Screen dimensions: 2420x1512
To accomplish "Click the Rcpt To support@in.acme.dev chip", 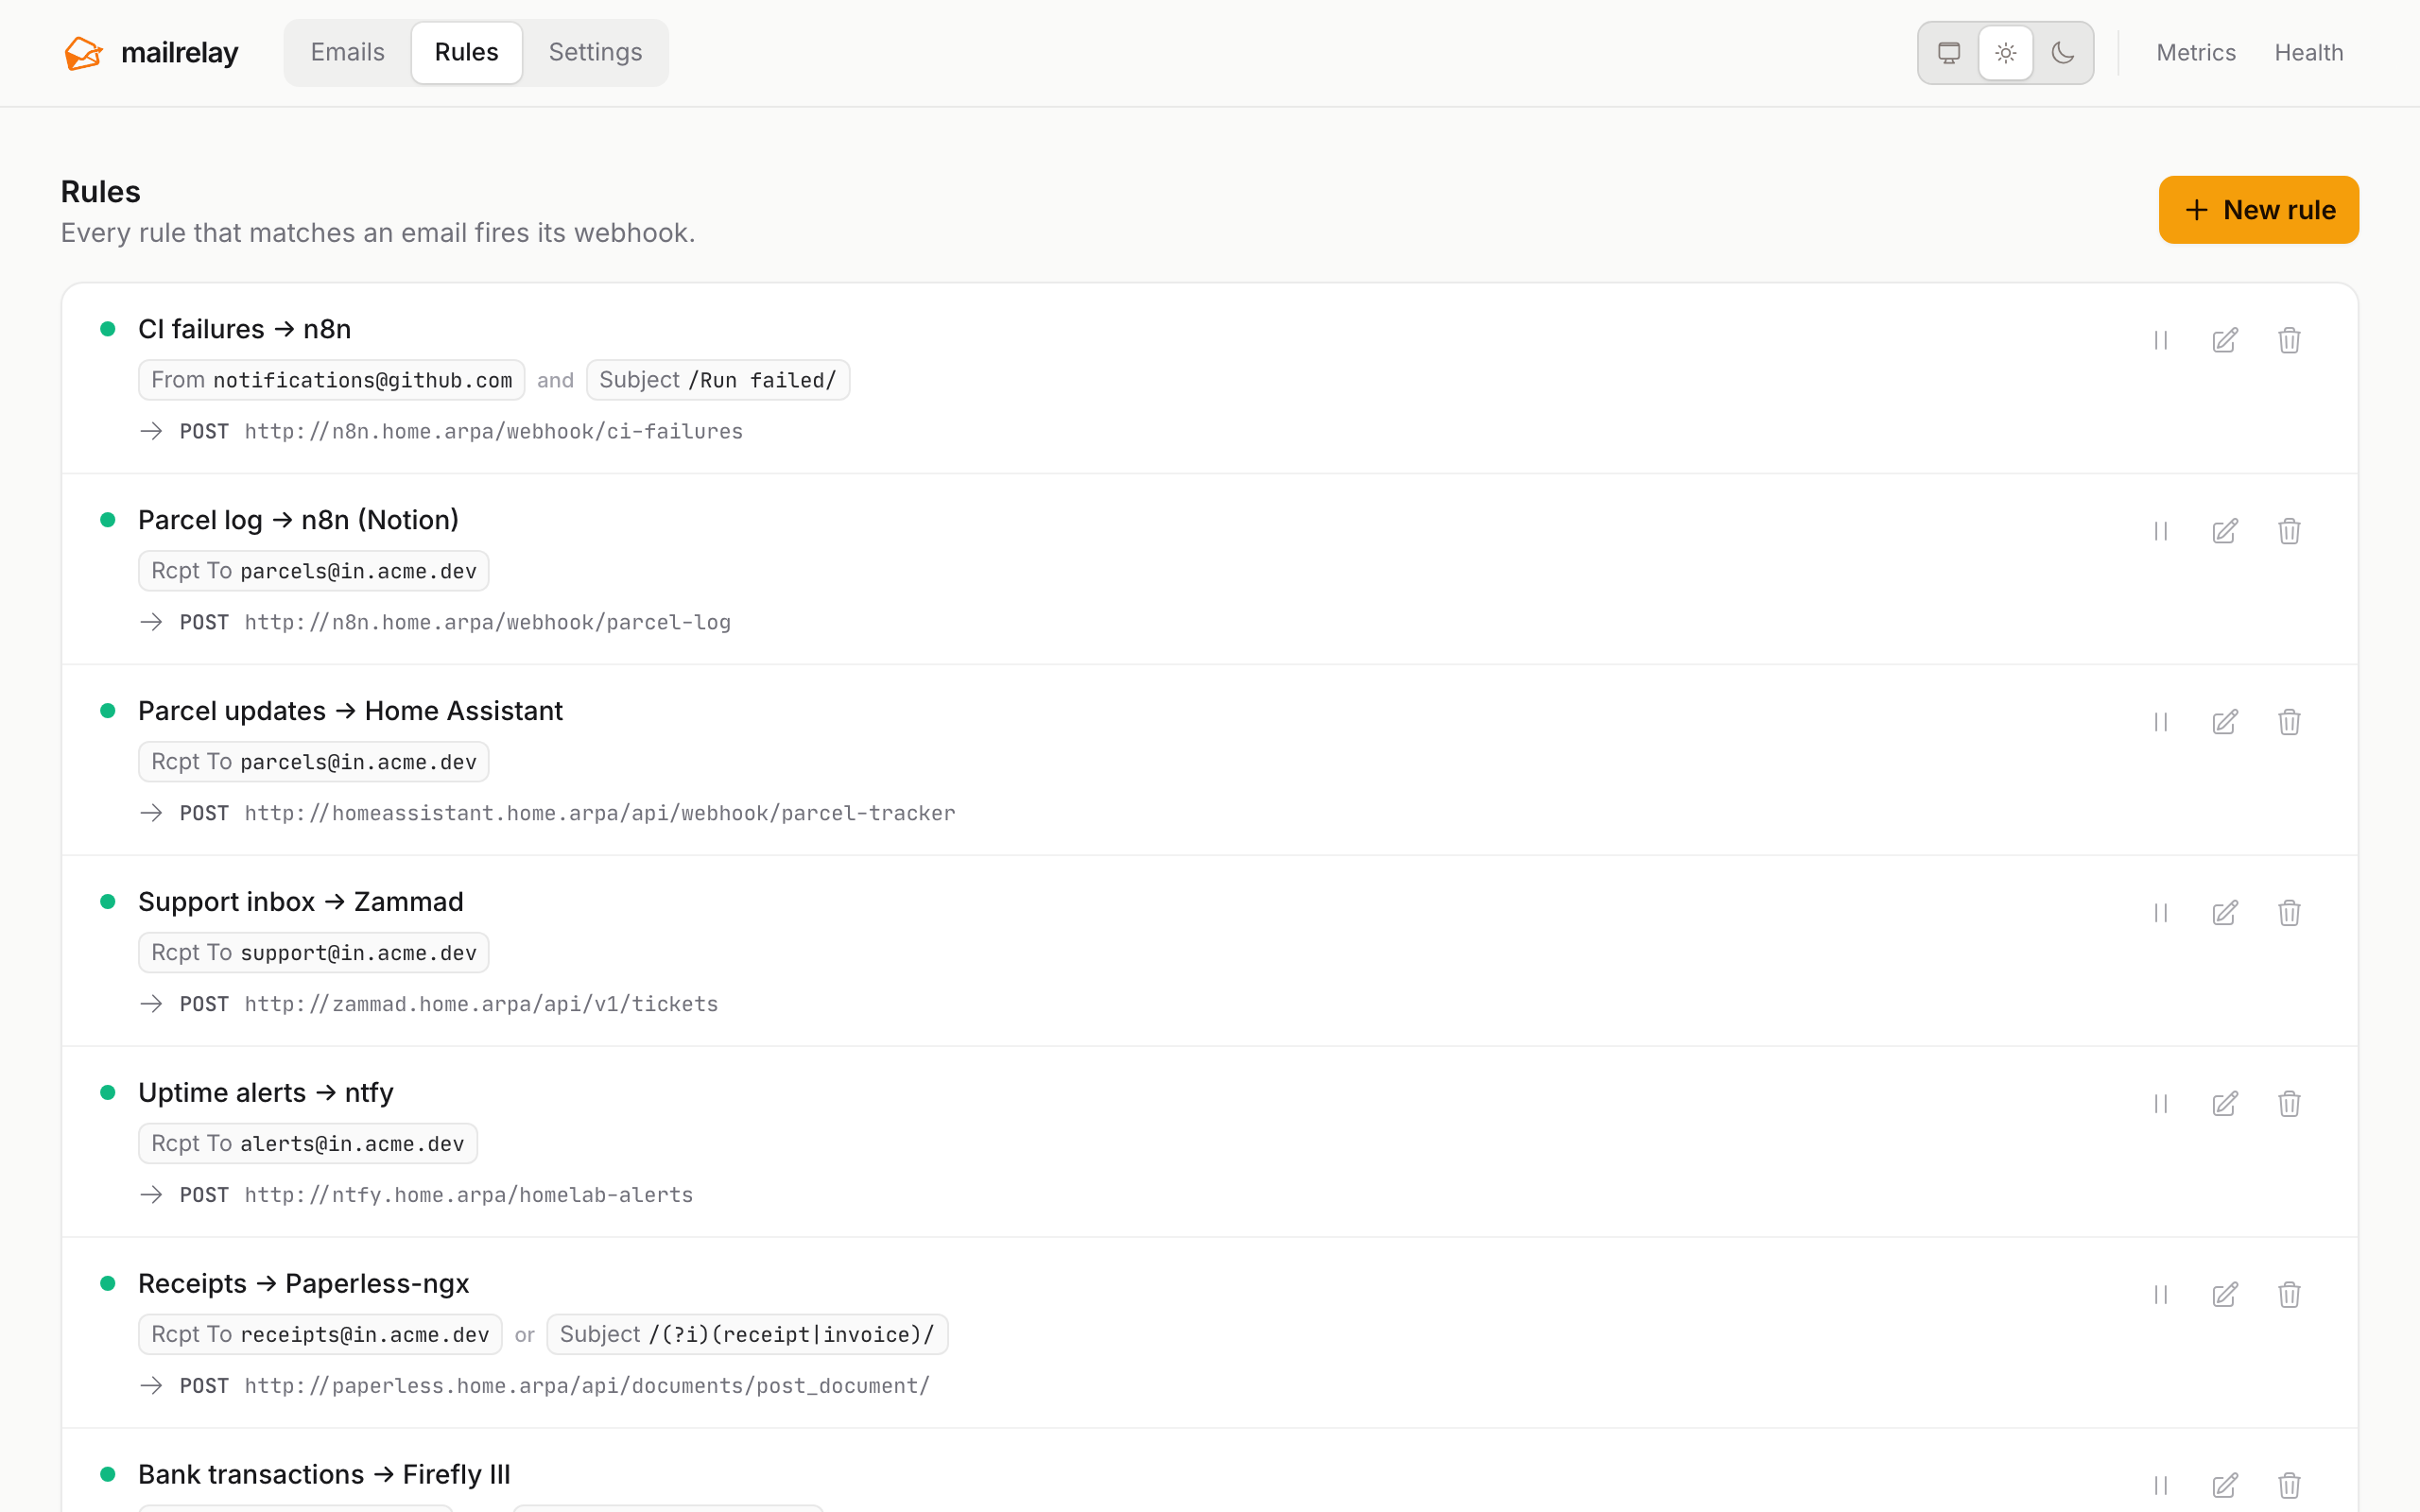I will pyautogui.click(x=314, y=953).
